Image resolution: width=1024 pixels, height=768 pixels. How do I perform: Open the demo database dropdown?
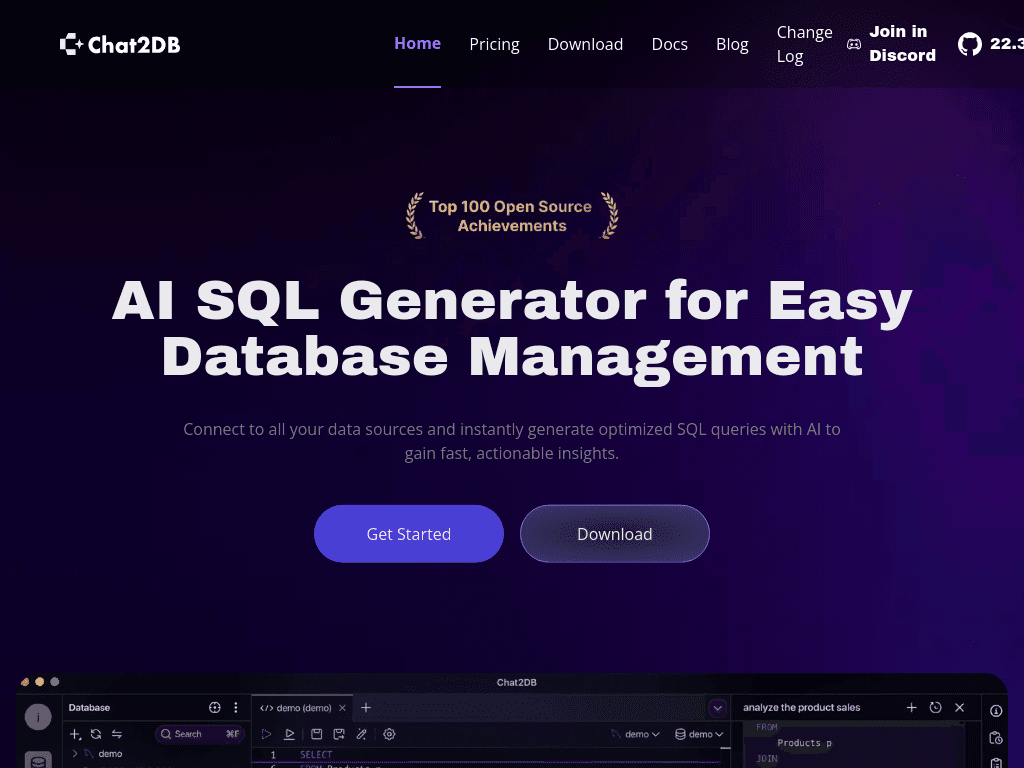tap(699, 734)
